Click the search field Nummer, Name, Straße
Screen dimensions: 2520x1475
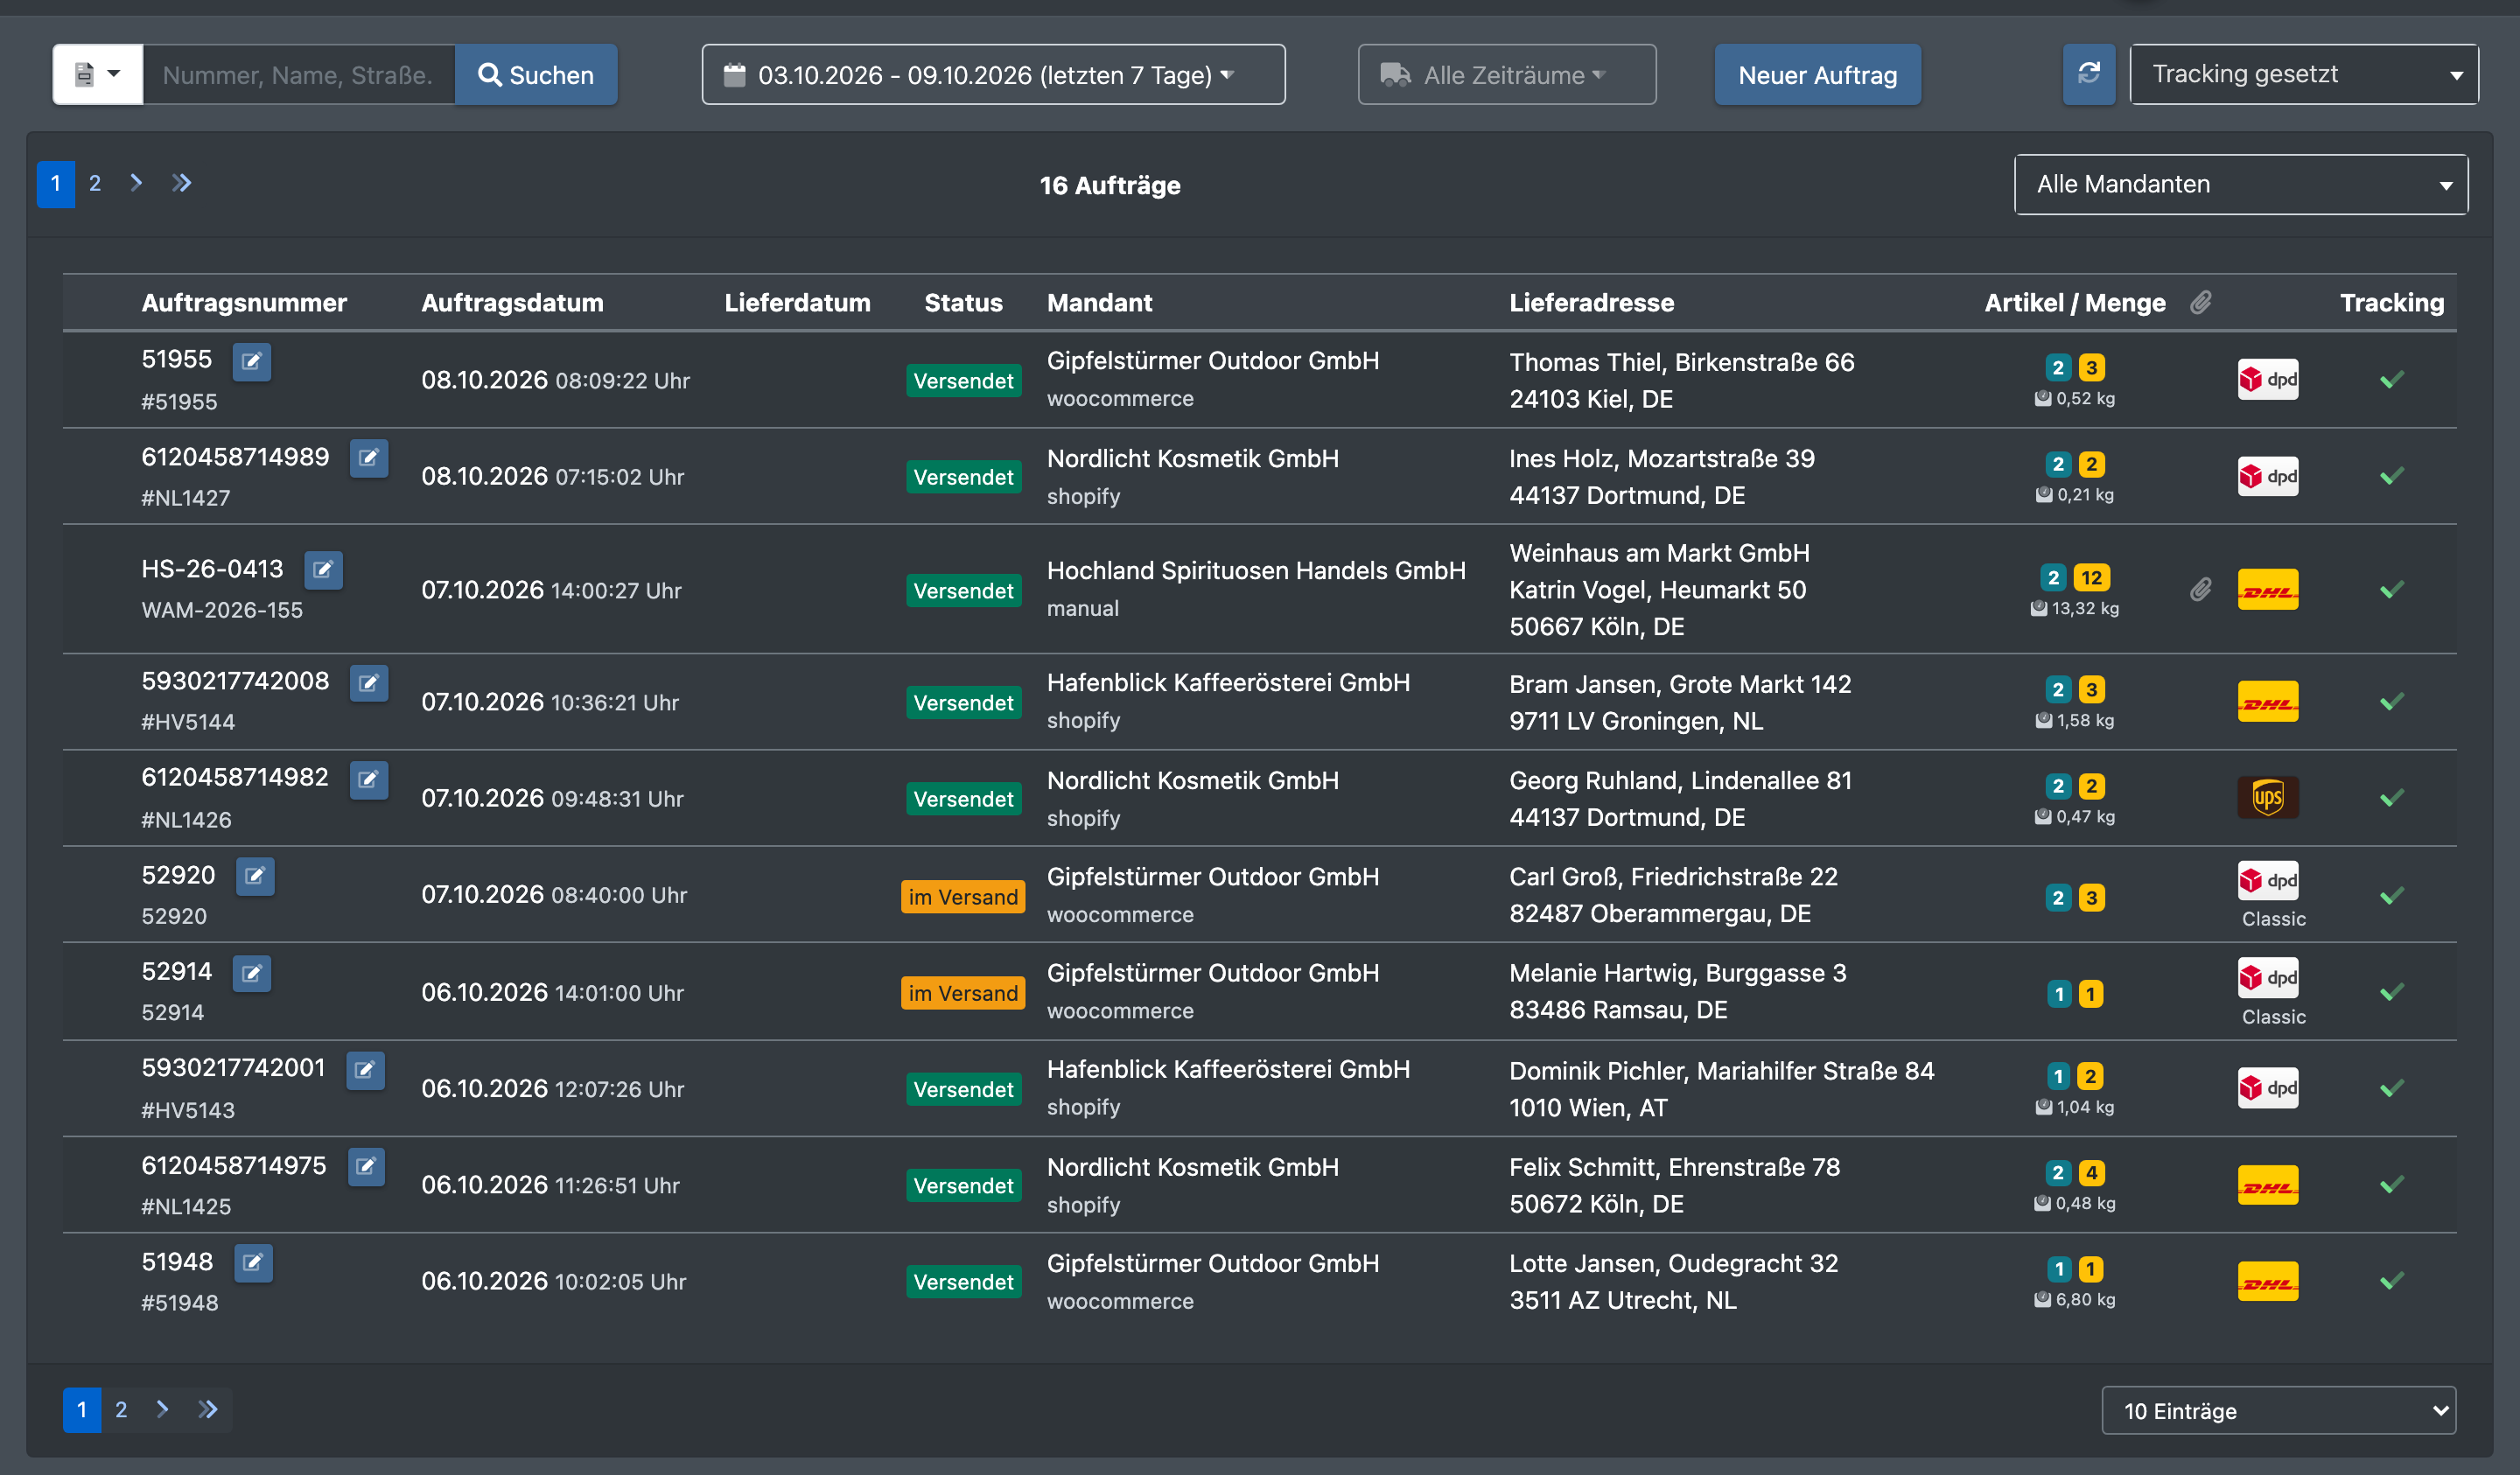(299, 74)
